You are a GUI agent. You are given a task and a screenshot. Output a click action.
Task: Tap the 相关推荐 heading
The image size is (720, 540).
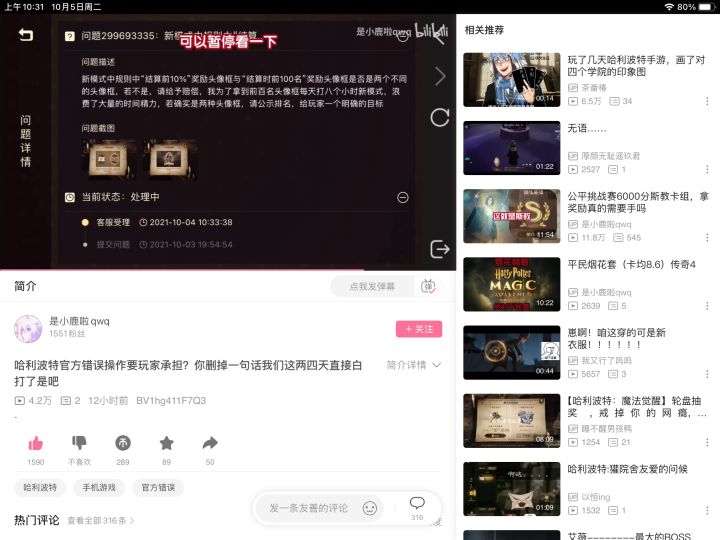click(x=484, y=30)
